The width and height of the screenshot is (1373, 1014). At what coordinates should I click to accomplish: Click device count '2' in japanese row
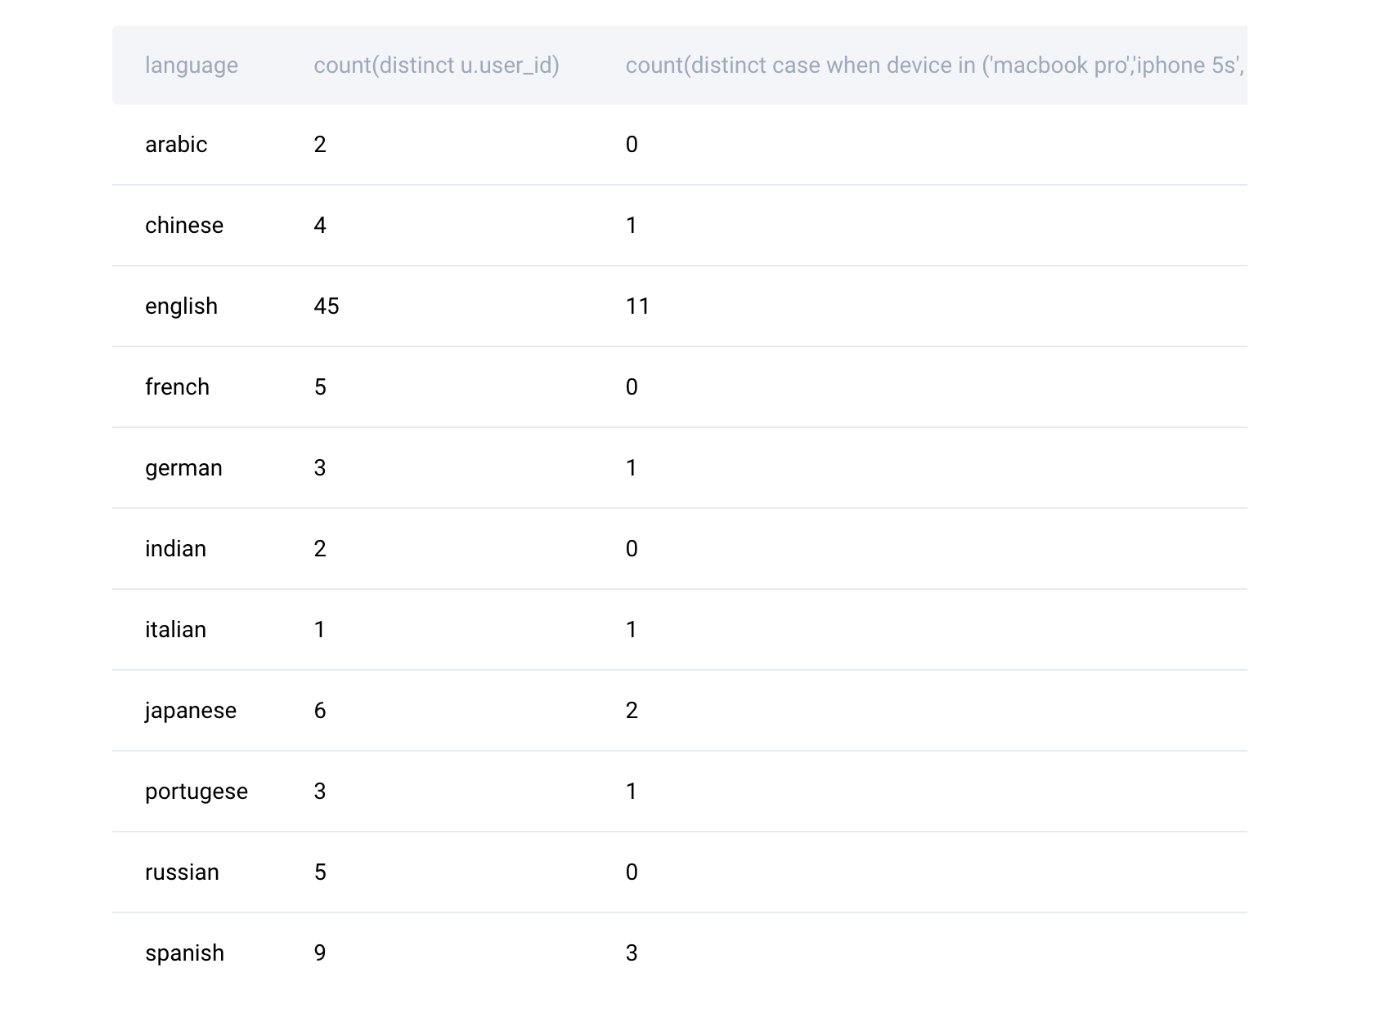tap(632, 711)
